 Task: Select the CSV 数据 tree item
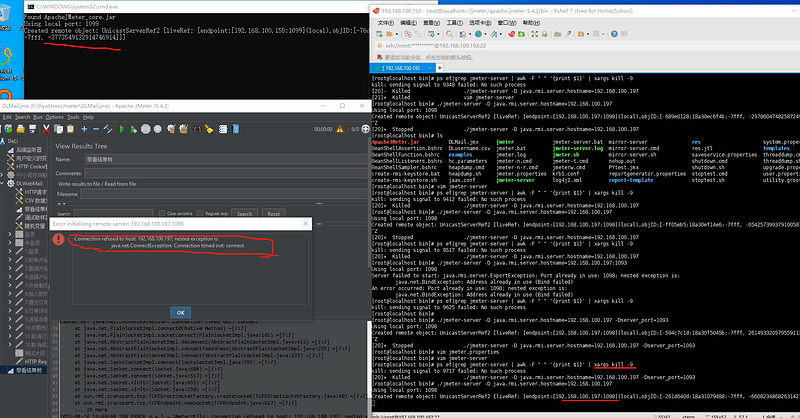point(36,201)
